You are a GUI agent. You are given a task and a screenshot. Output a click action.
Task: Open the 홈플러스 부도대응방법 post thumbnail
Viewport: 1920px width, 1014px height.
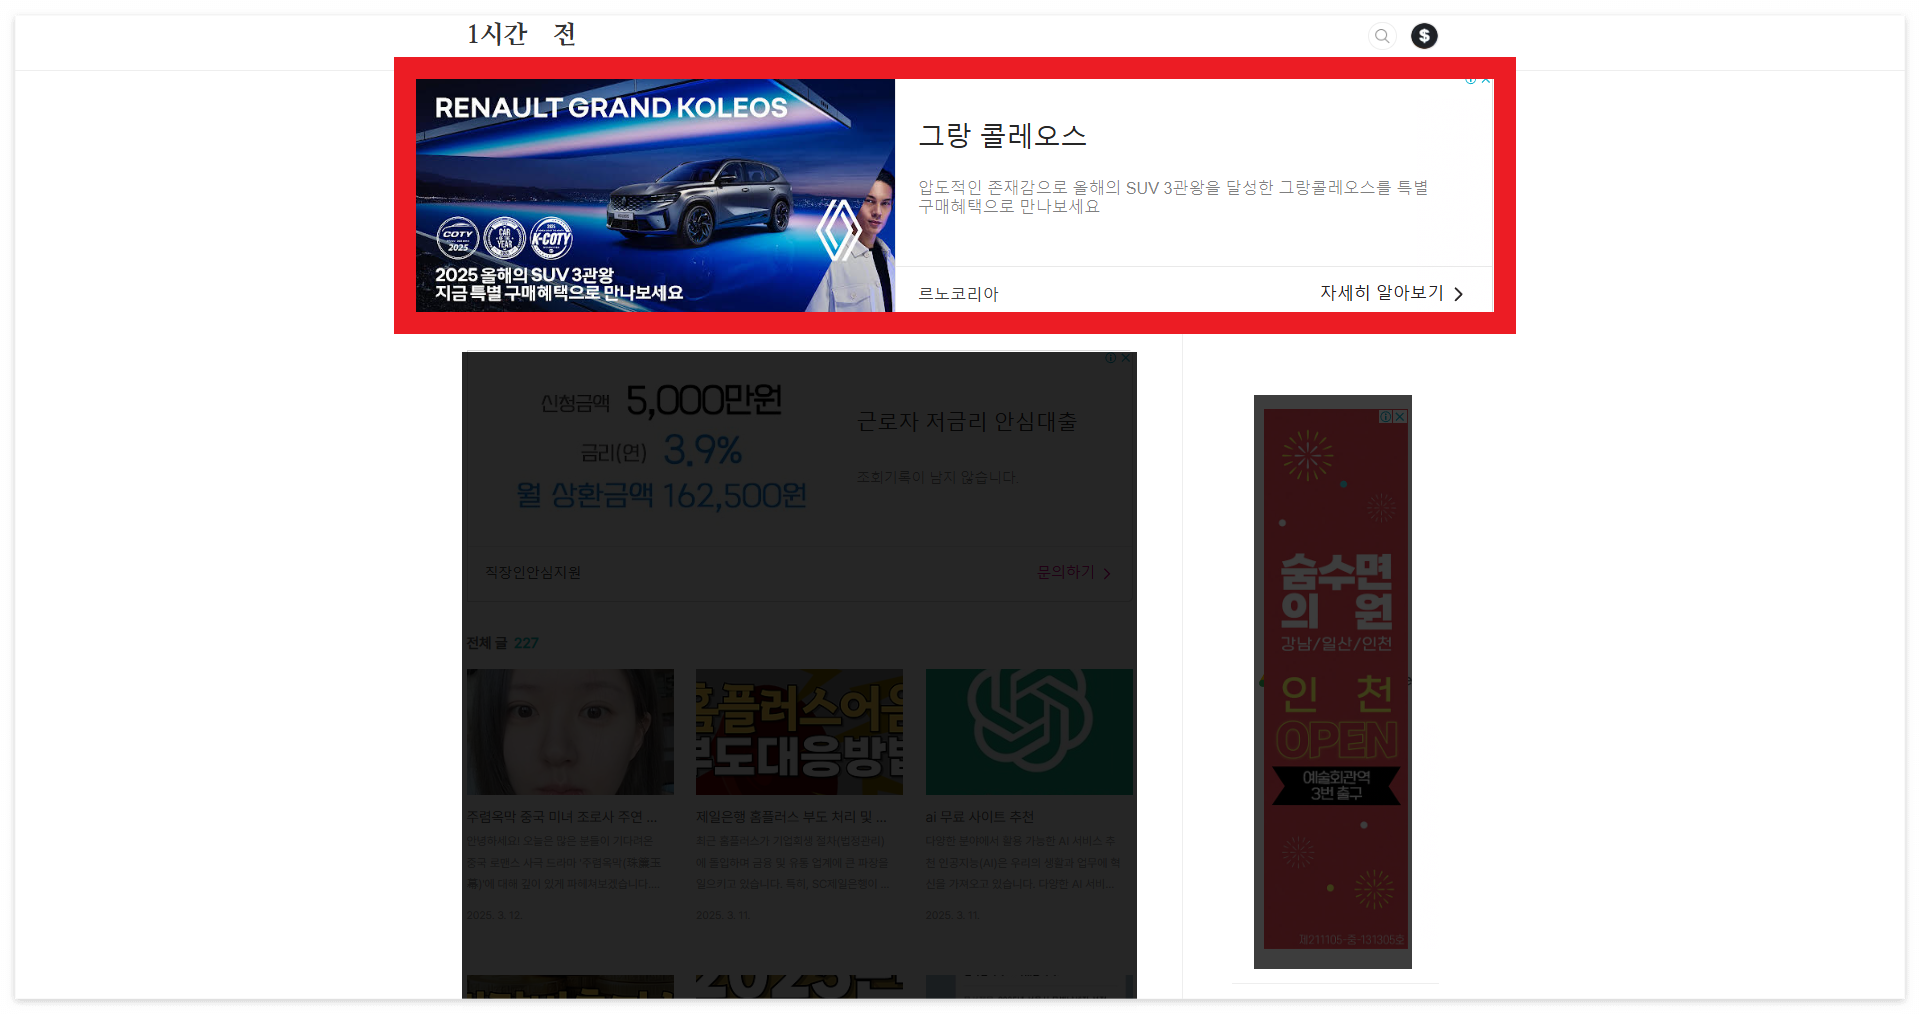(799, 732)
